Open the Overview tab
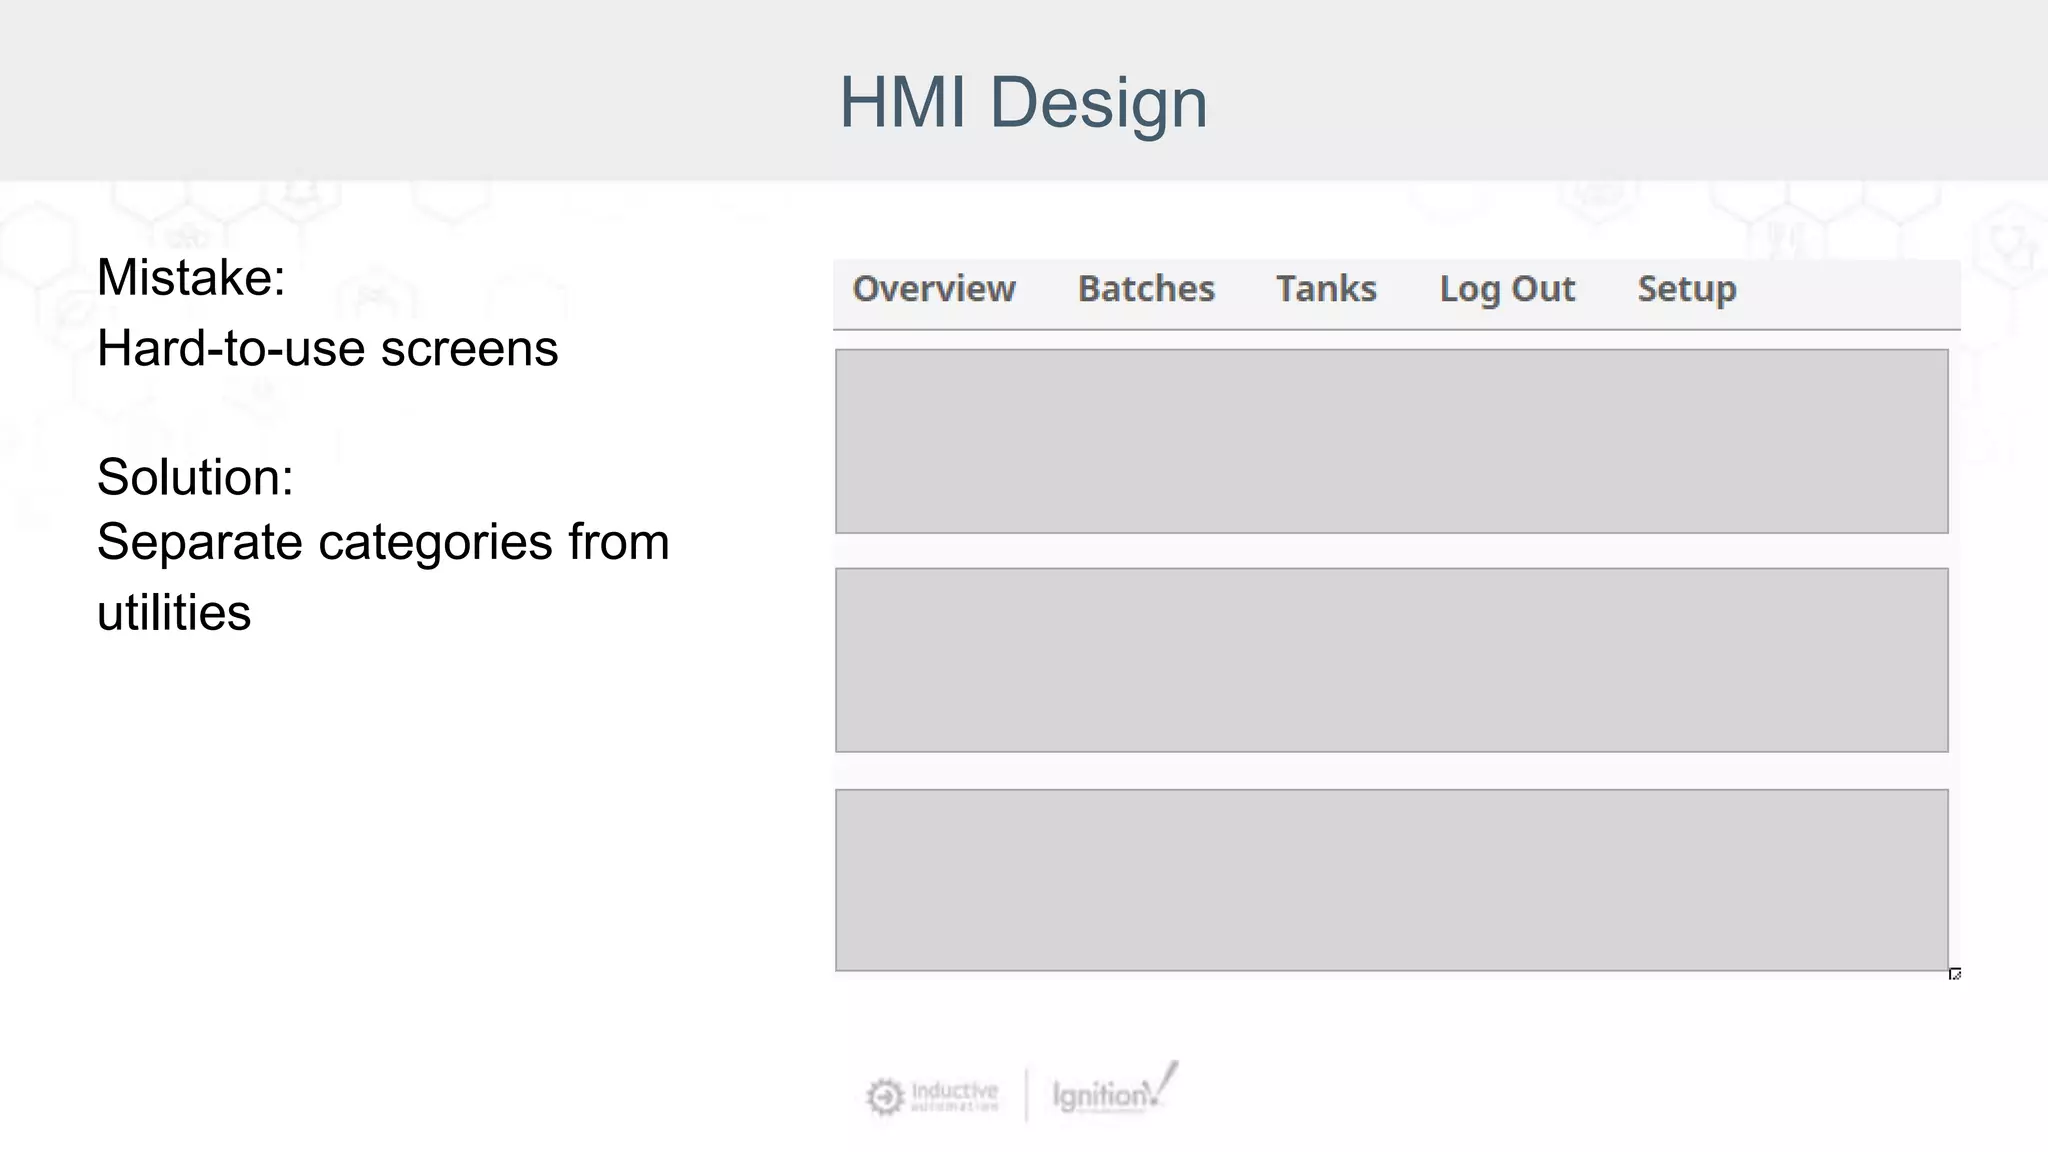Viewport: 2048px width, 1152px height. 933,289
